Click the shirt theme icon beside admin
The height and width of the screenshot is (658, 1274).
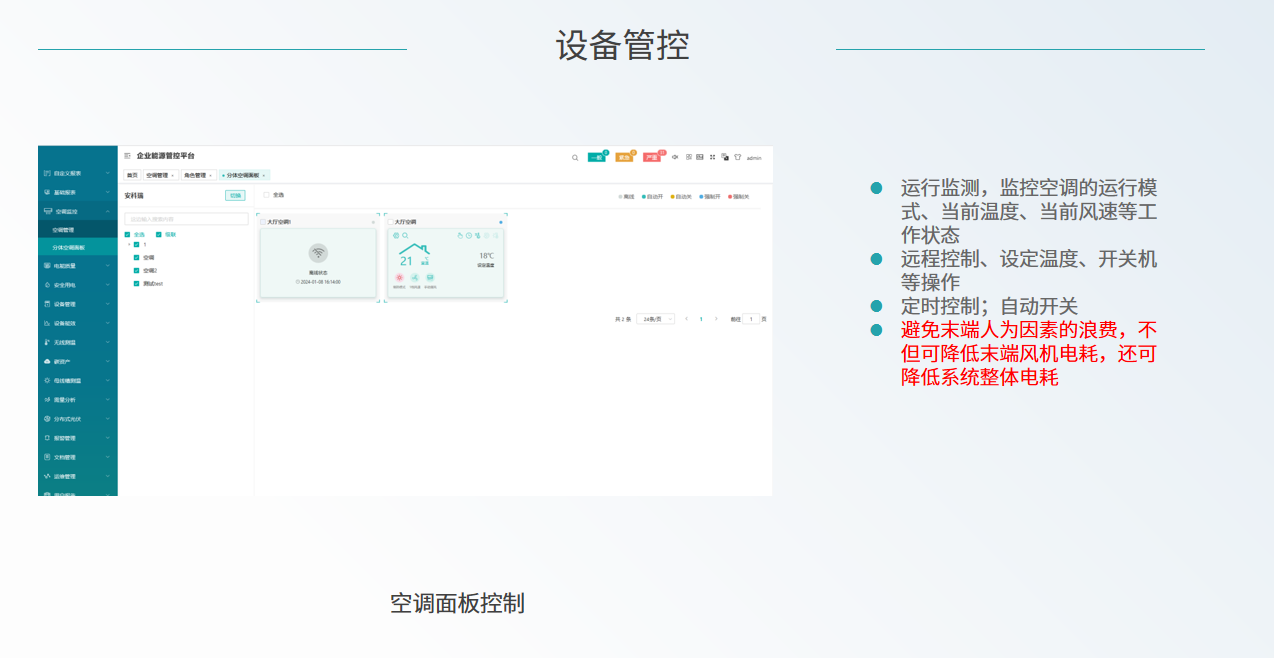tap(738, 157)
